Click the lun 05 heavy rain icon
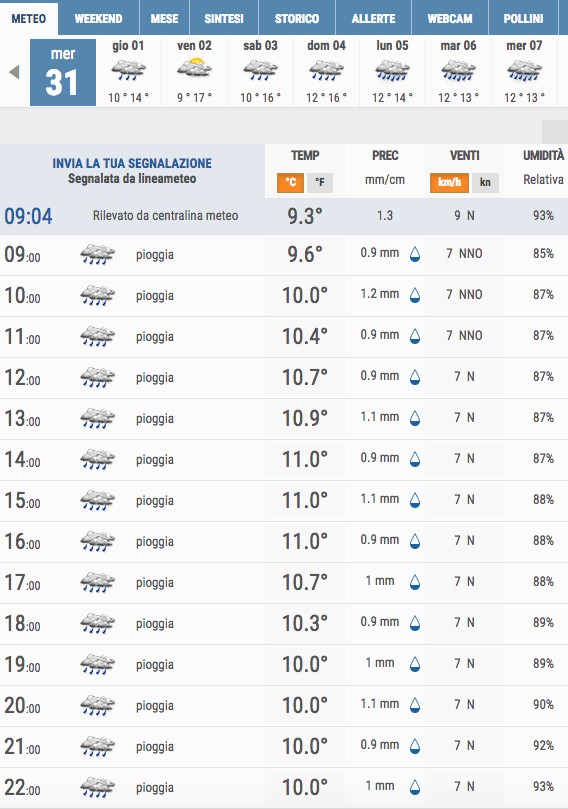Screen dimensions: 568x809 [393, 70]
